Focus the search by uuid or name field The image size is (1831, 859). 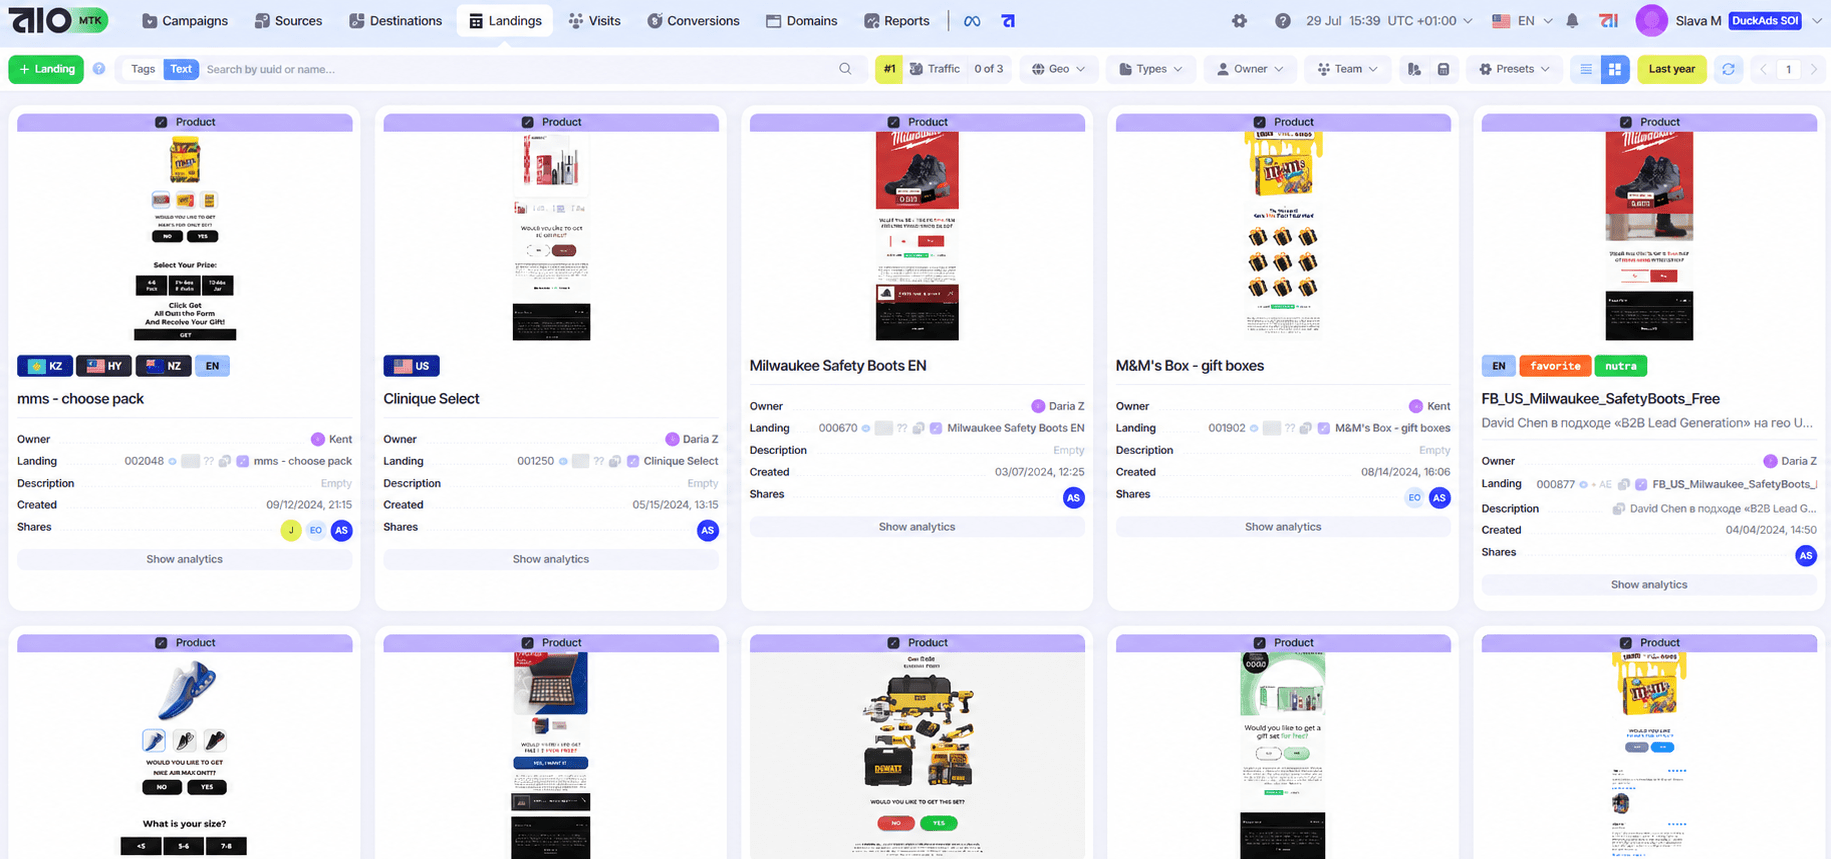pyautogui.click(x=515, y=69)
